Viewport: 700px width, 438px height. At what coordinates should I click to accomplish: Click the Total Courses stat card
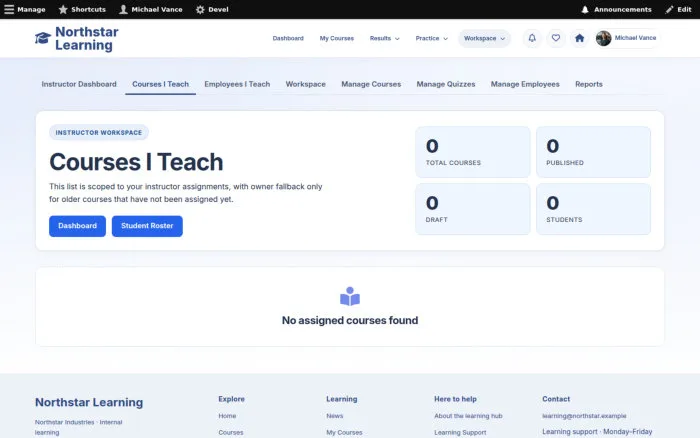473,152
